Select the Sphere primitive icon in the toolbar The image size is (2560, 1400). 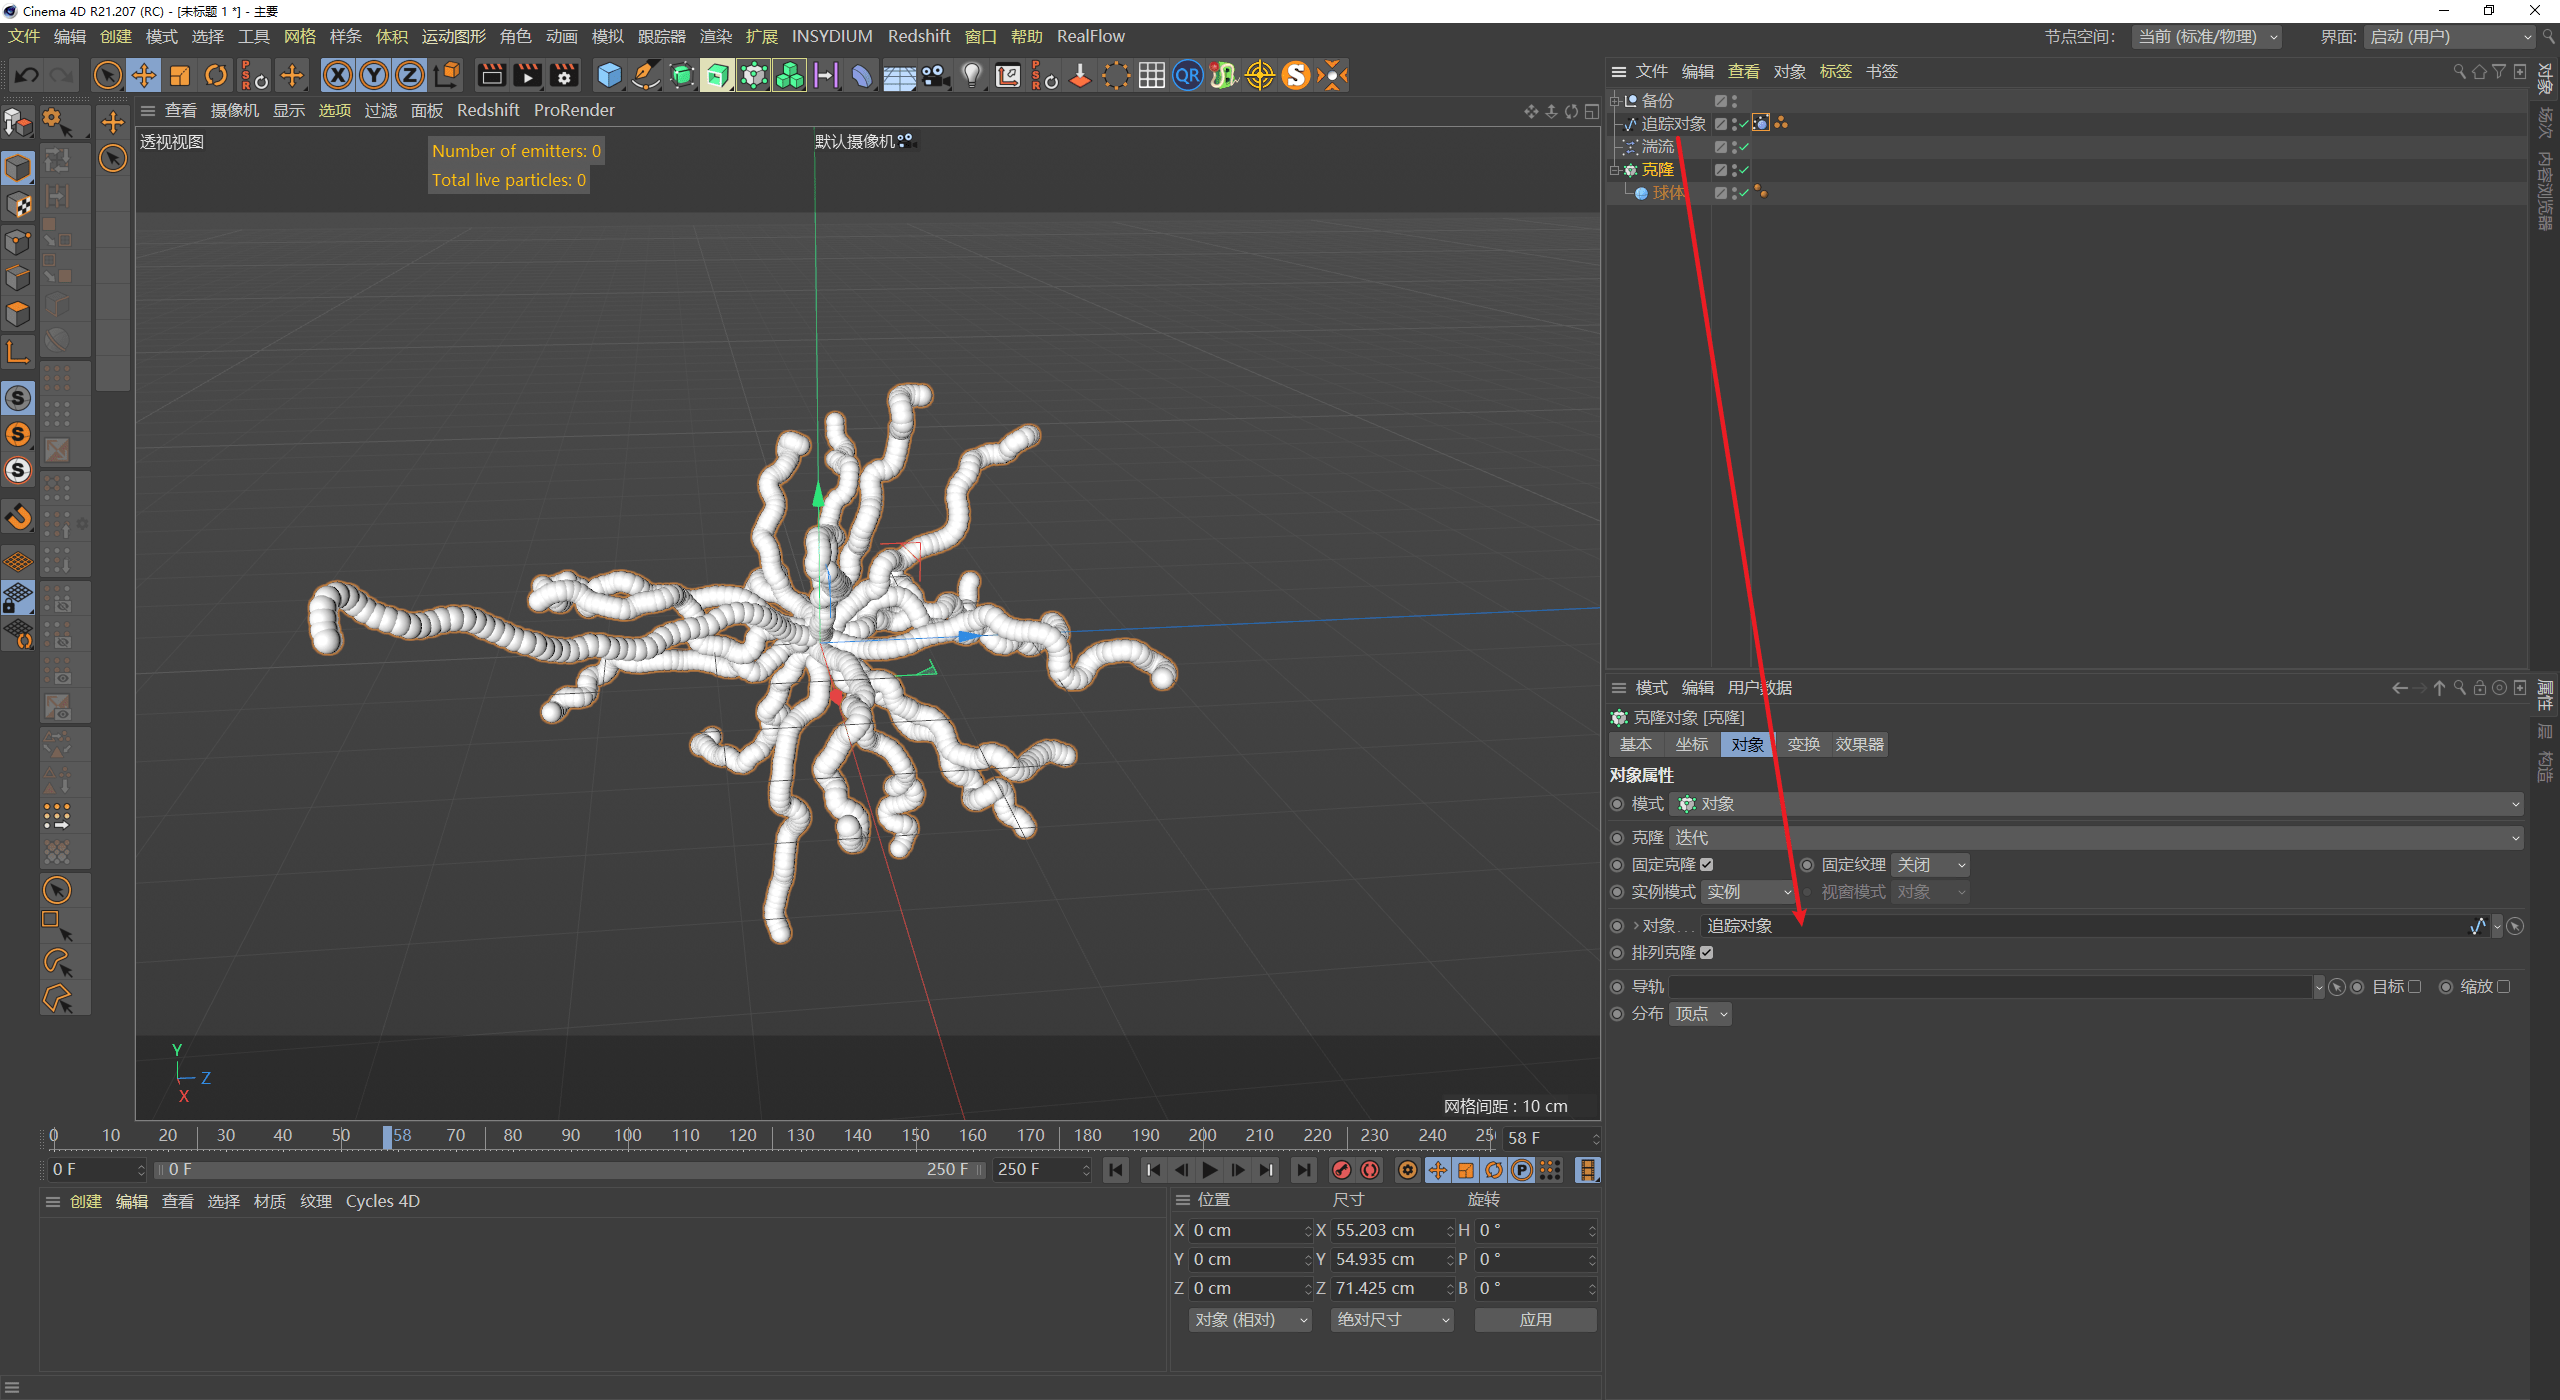pyautogui.click(x=608, y=75)
